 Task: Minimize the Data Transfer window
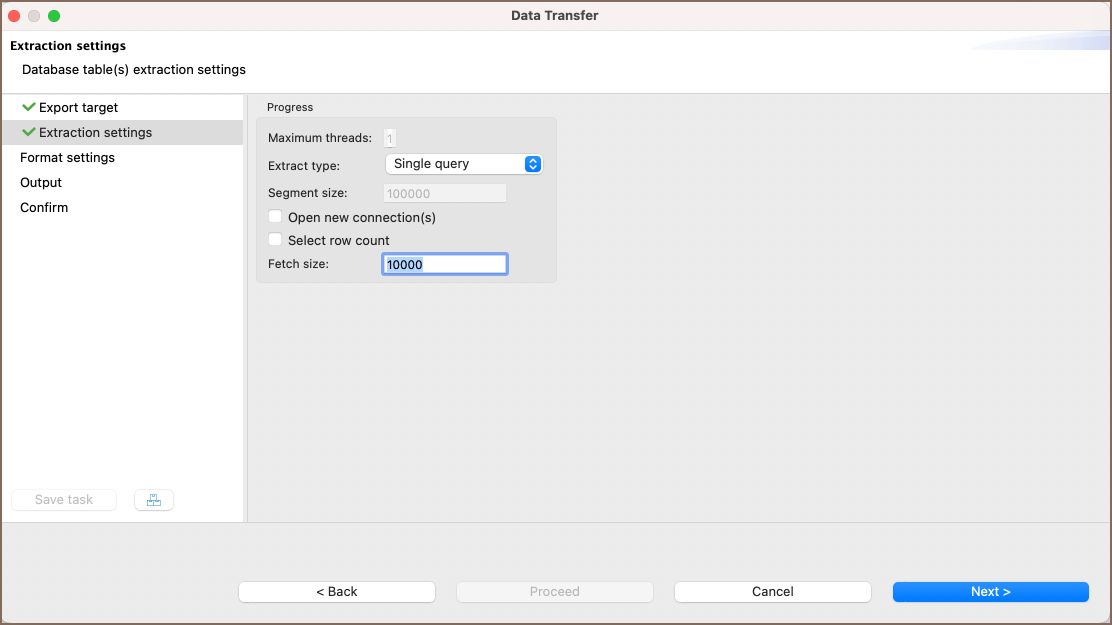pos(34,16)
